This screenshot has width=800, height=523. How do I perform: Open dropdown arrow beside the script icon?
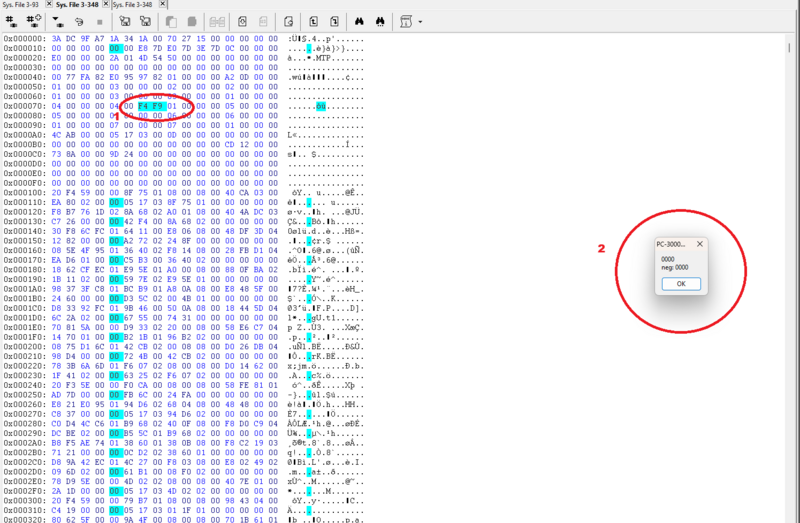pyautogui.click(x=420, y=20)
